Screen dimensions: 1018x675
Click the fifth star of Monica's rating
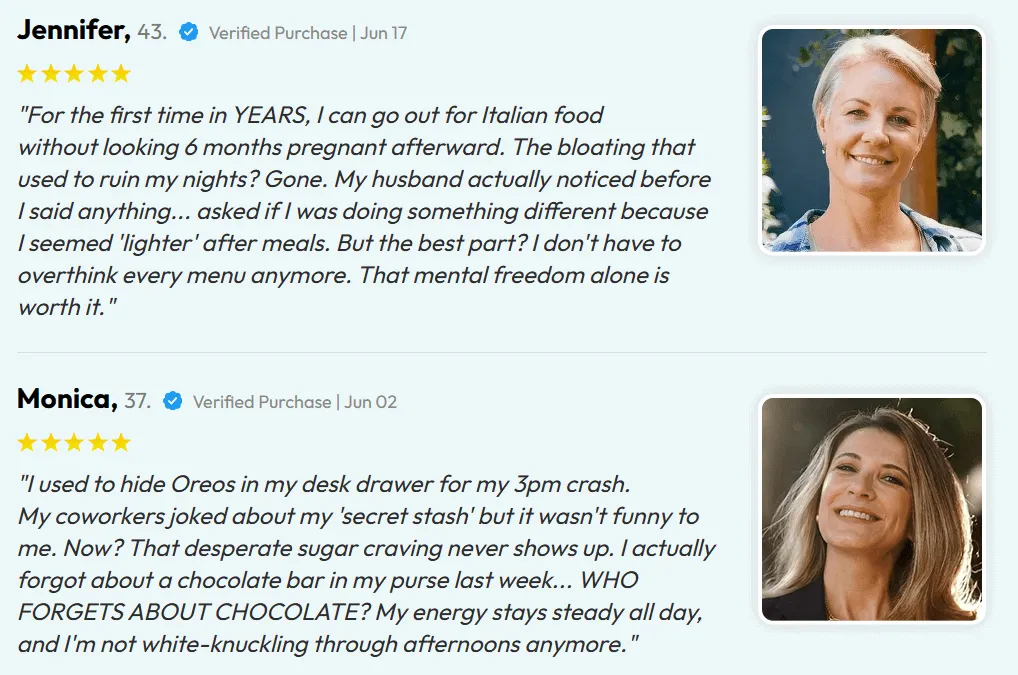[x=121, y=443]
